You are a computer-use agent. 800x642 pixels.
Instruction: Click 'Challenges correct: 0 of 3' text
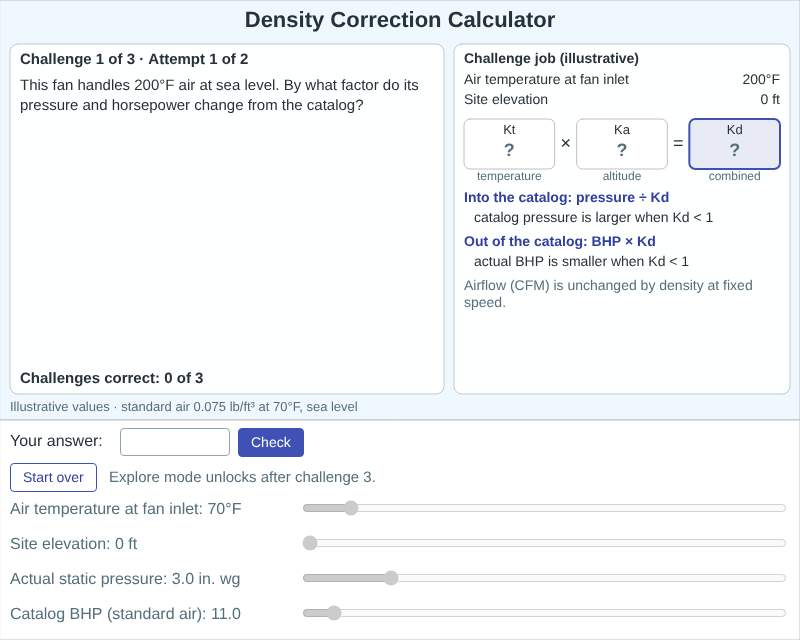(112, 378)
